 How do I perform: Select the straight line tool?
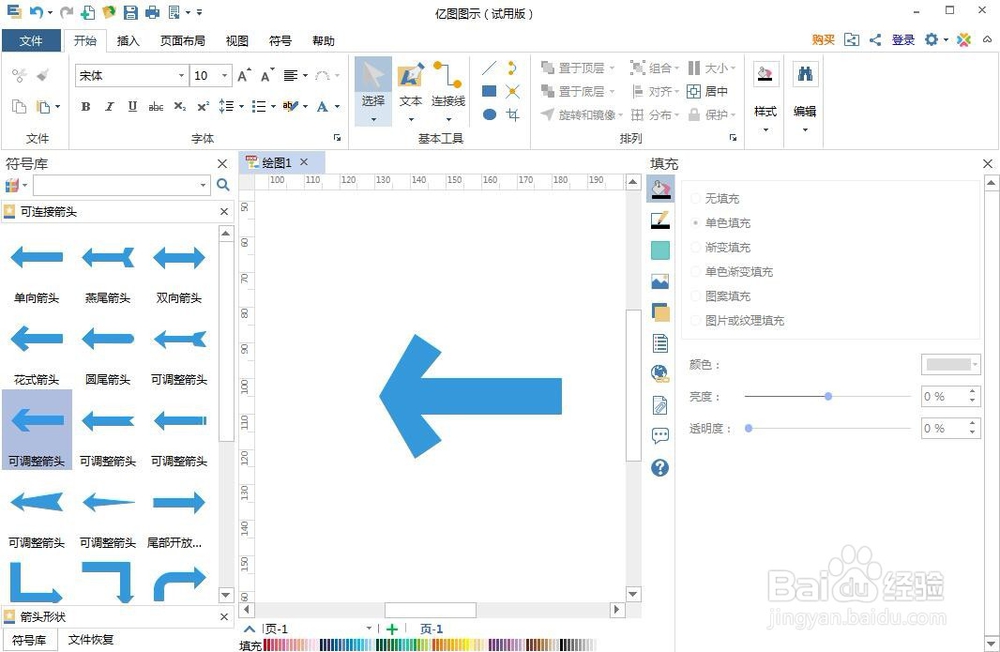pyautogui.click(x=490, y=68)
